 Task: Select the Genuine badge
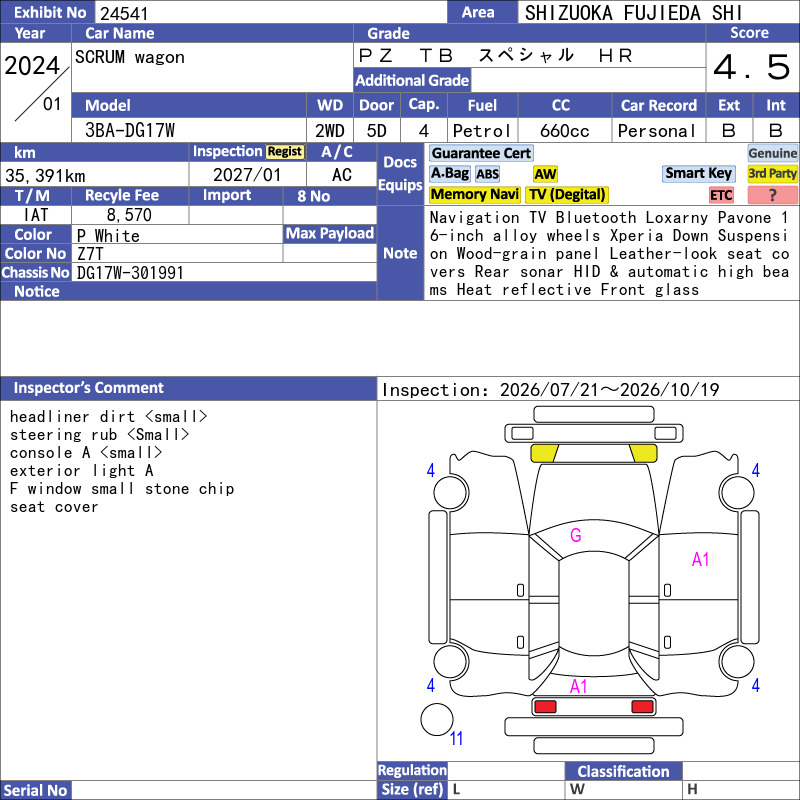pos(772,153)
